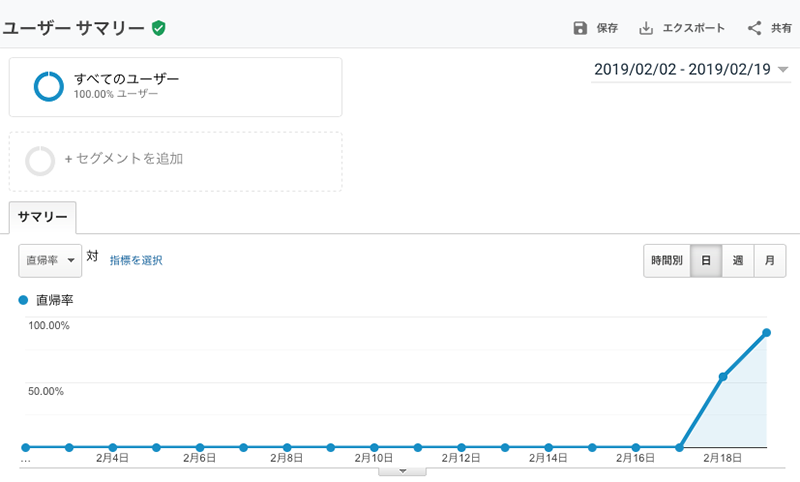
Task: Click the gray empty segment circle
Action: (40, 160)
